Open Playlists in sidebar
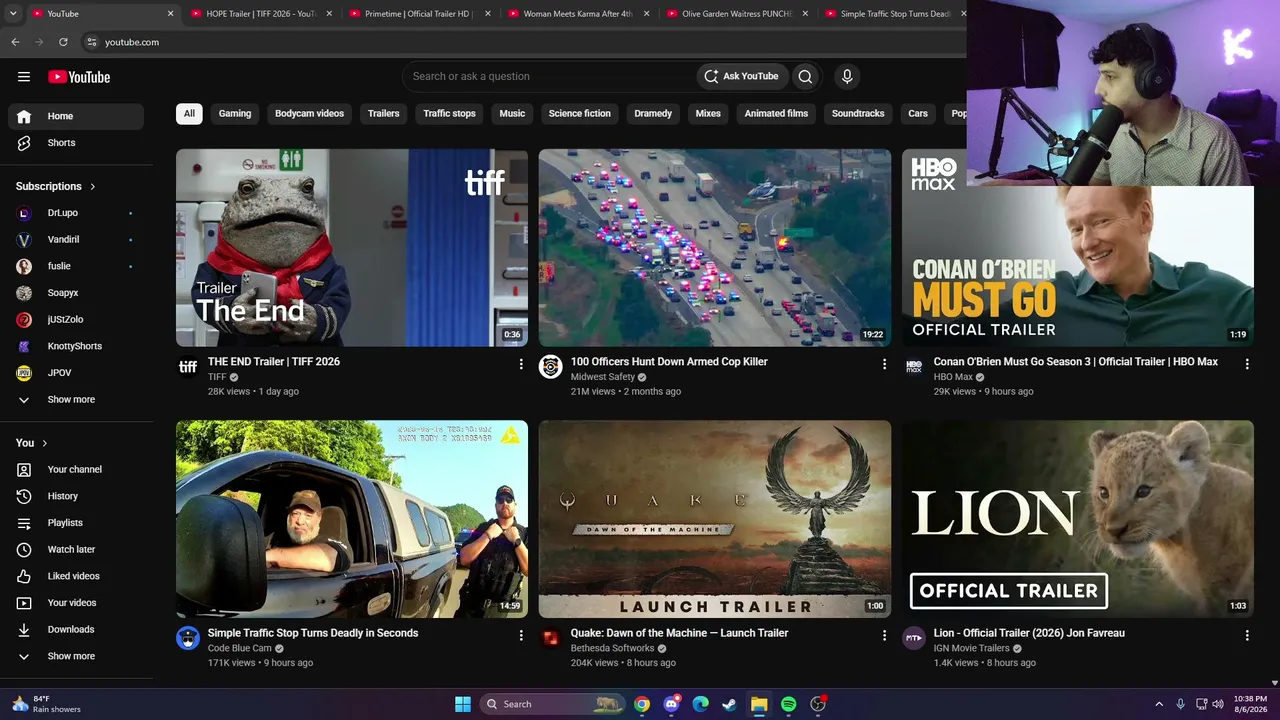 (x=76, y=523)
